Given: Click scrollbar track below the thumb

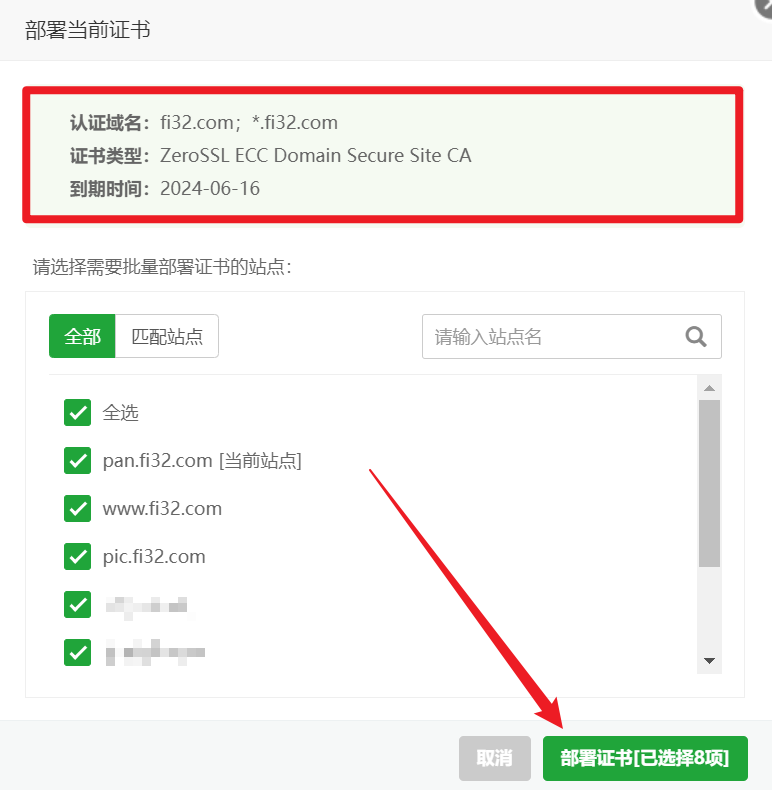Looking at the screenshot, I should tap(710, 609).
